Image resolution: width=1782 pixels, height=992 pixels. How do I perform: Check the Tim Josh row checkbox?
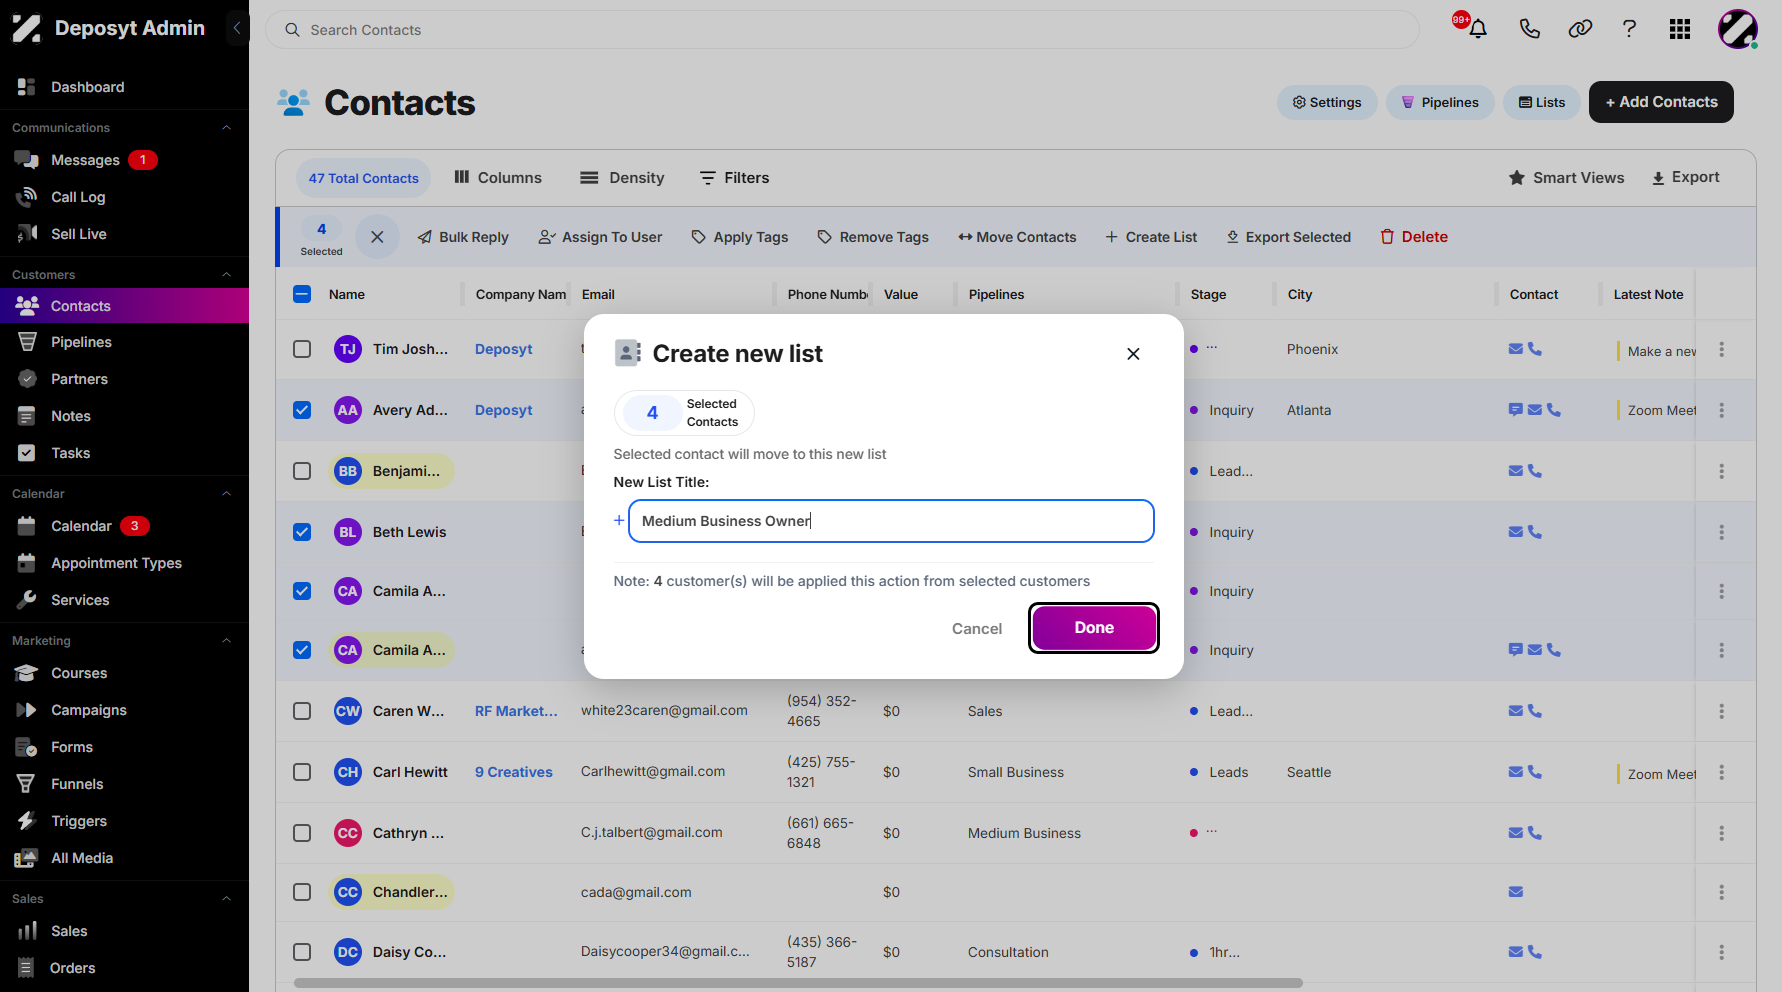[x=302, y=349]
